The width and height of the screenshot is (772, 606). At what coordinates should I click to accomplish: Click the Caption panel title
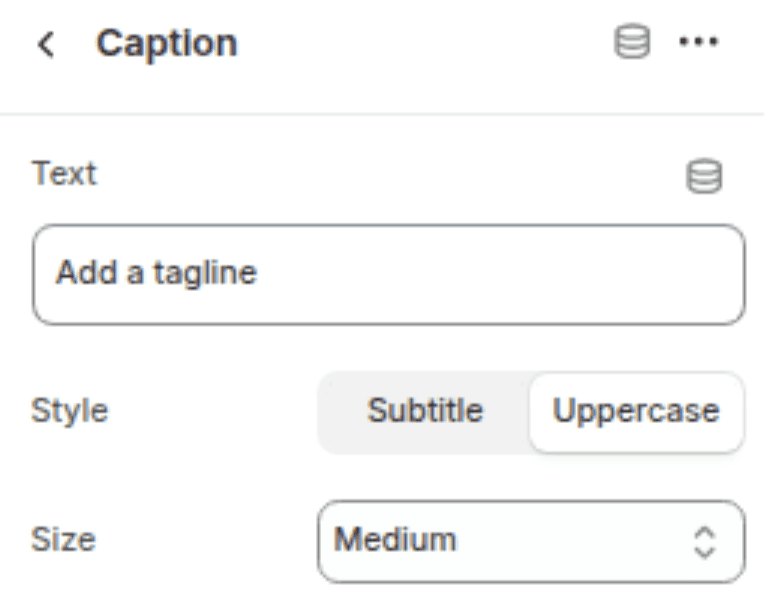coord(167,44)
